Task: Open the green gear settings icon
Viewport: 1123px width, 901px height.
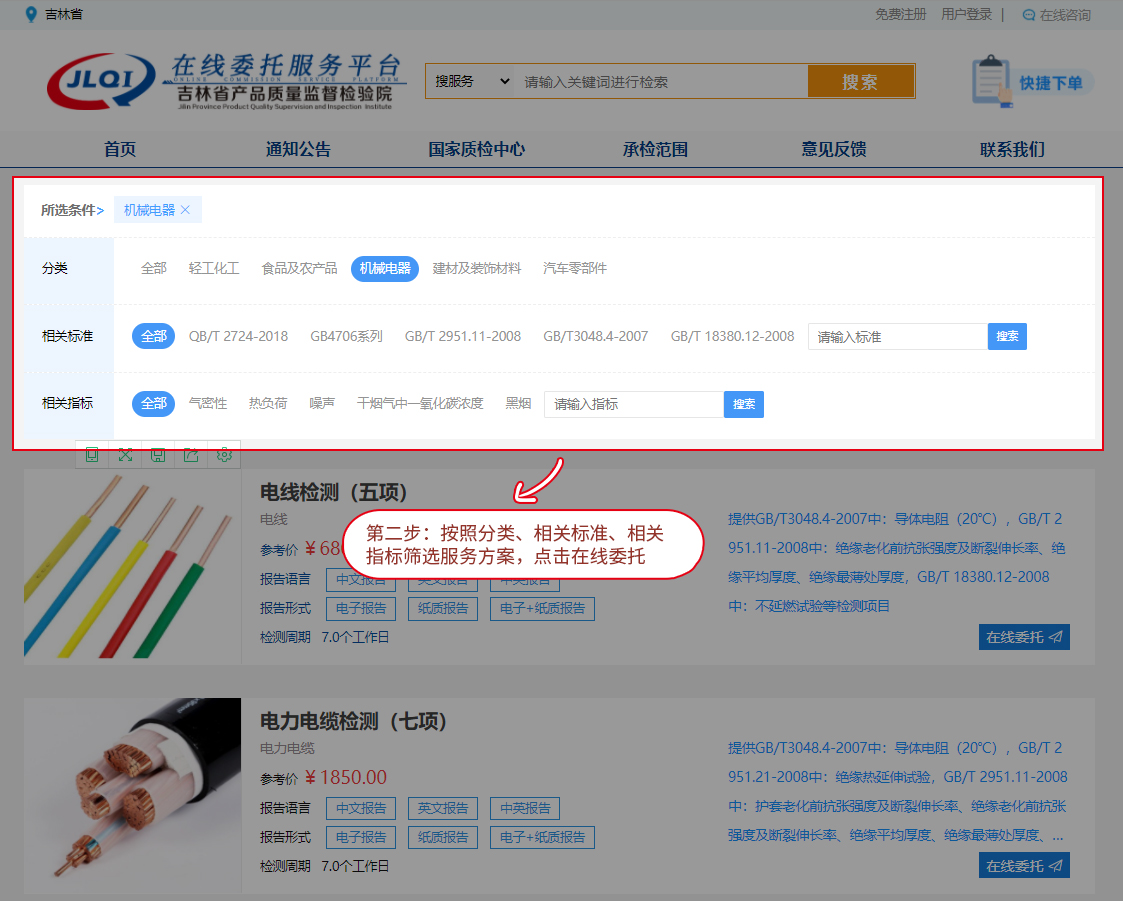Action: 224,454
